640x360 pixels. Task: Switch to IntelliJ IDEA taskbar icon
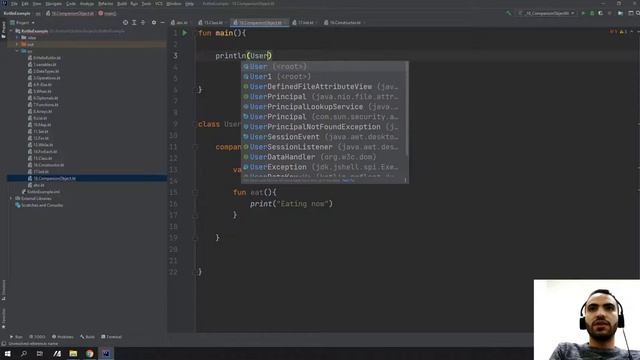(x=106, y=353)
